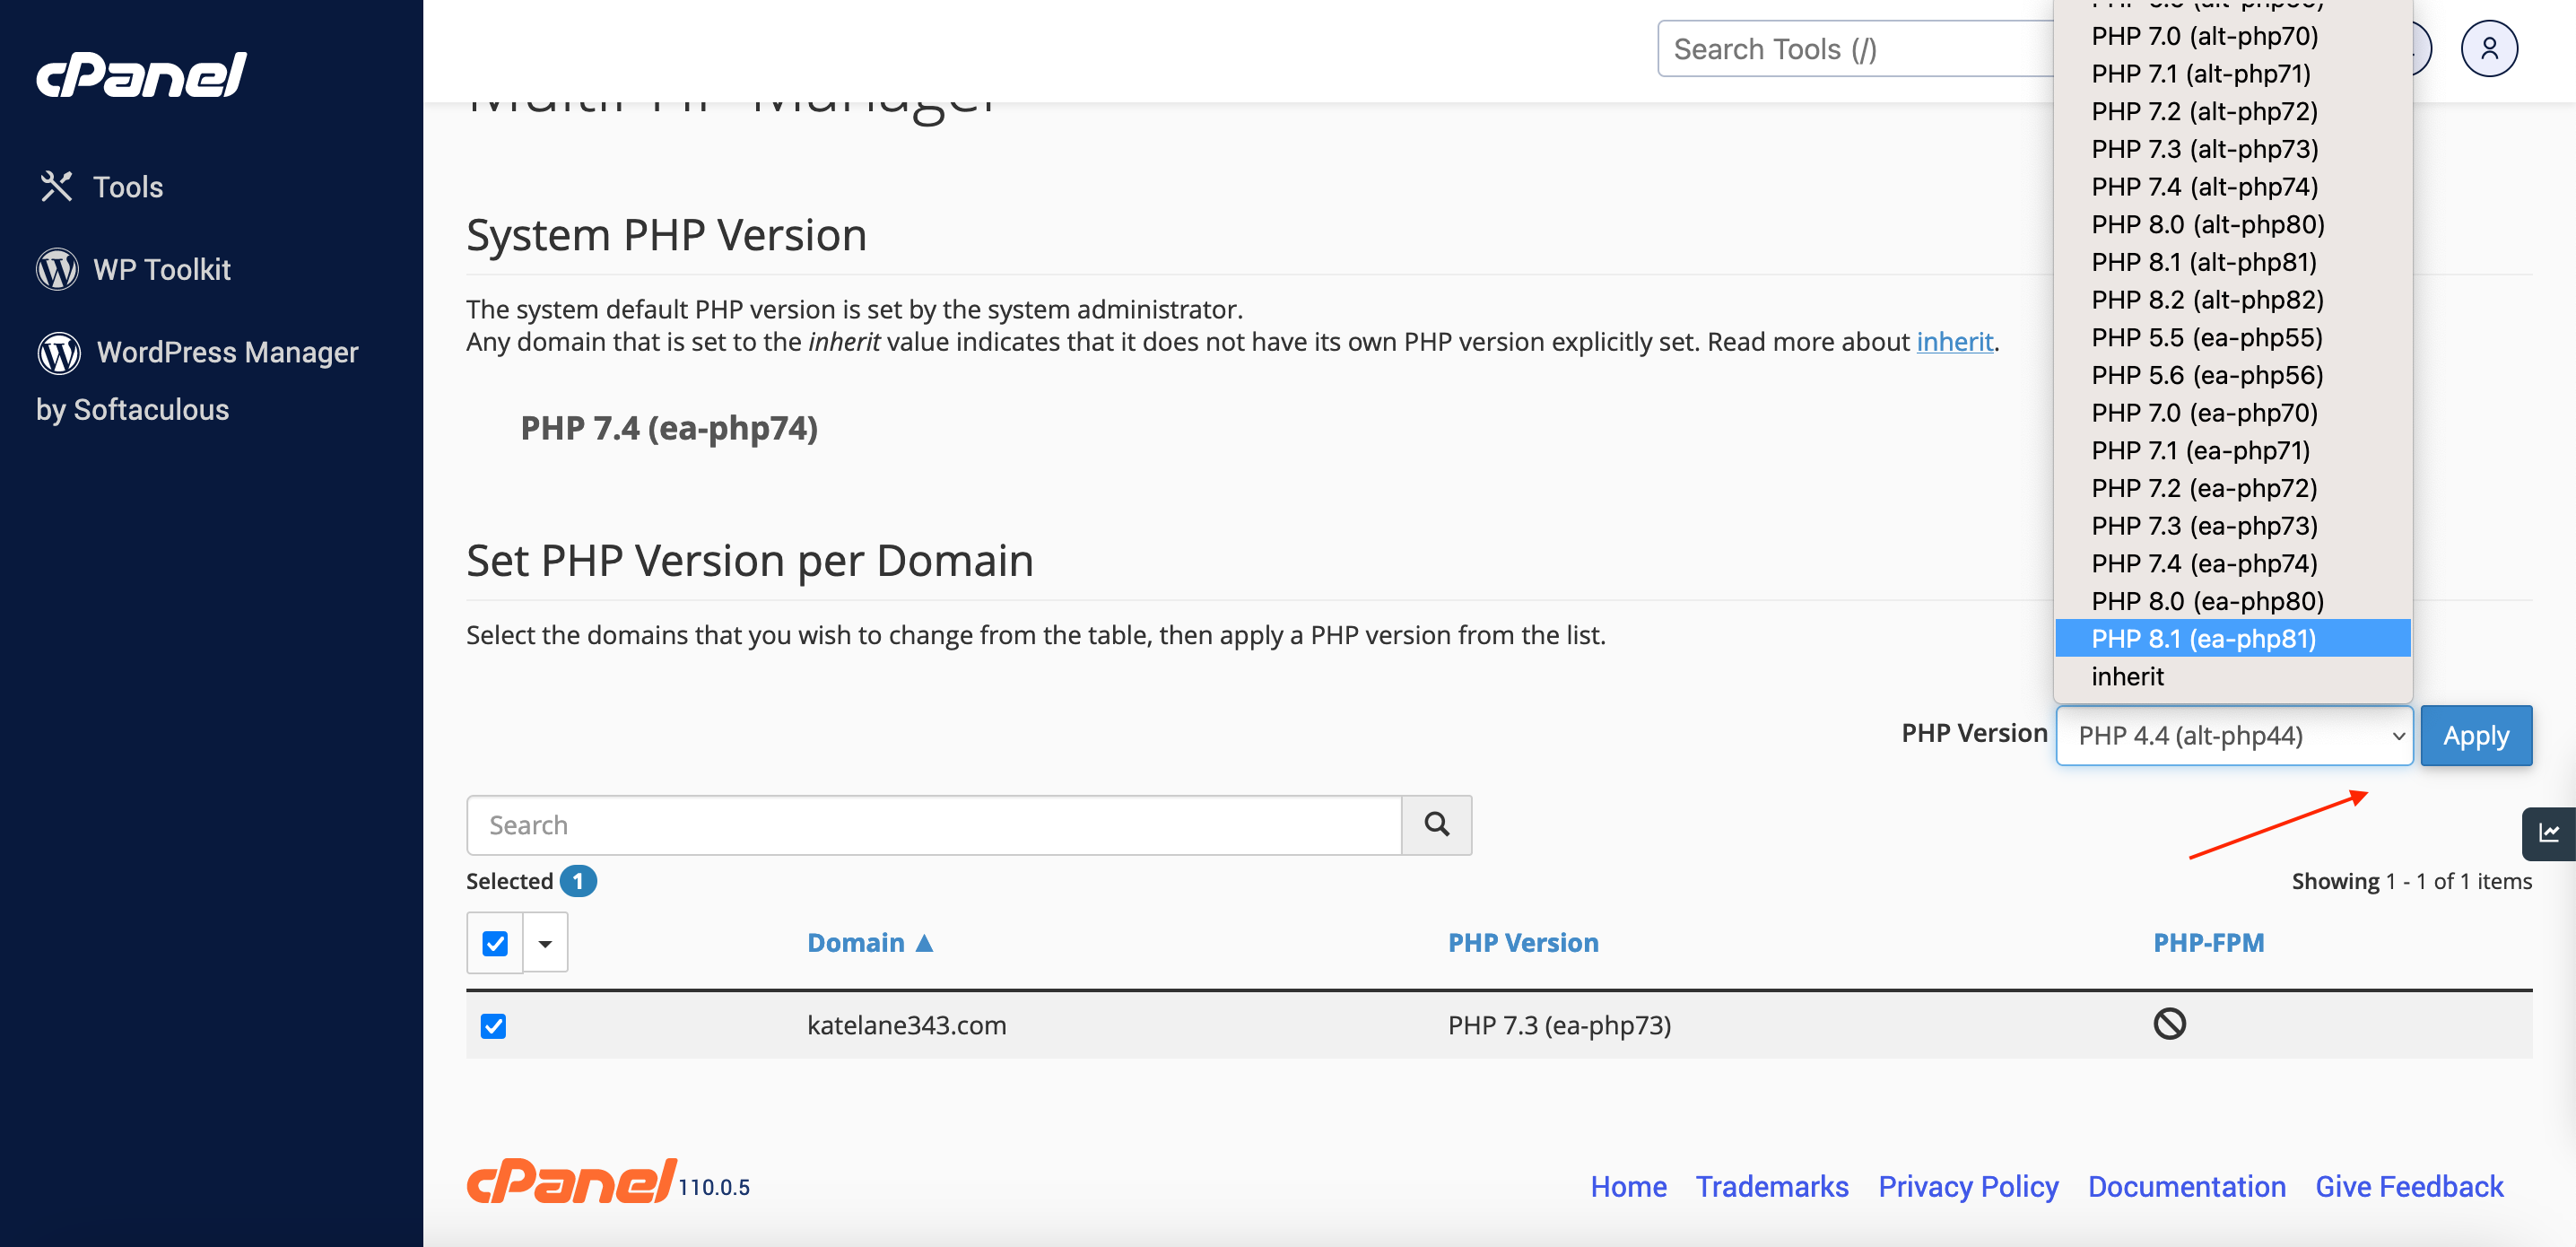Click the cPanel logo in sidebar
This screenshot has height=1247, width=2576.
pyautogui.click(x=141, y=75)
